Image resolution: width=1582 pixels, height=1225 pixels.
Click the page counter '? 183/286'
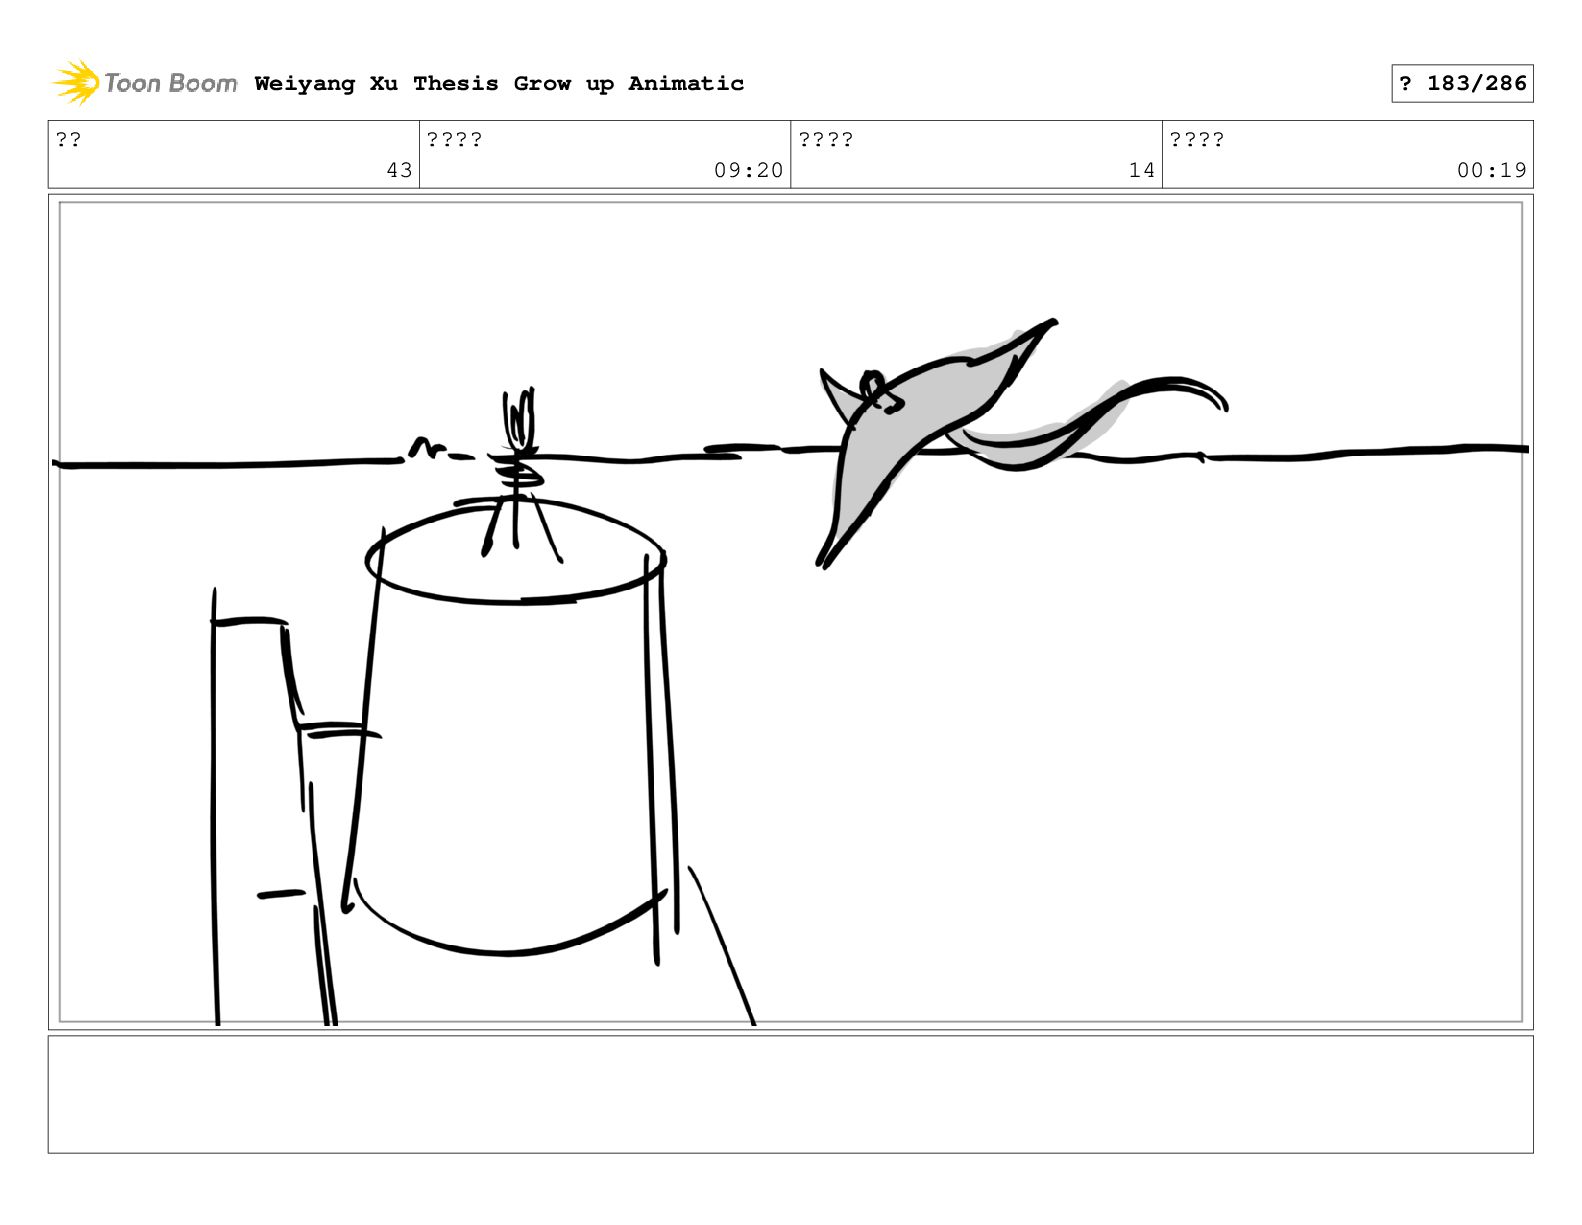coord(1462,83)
